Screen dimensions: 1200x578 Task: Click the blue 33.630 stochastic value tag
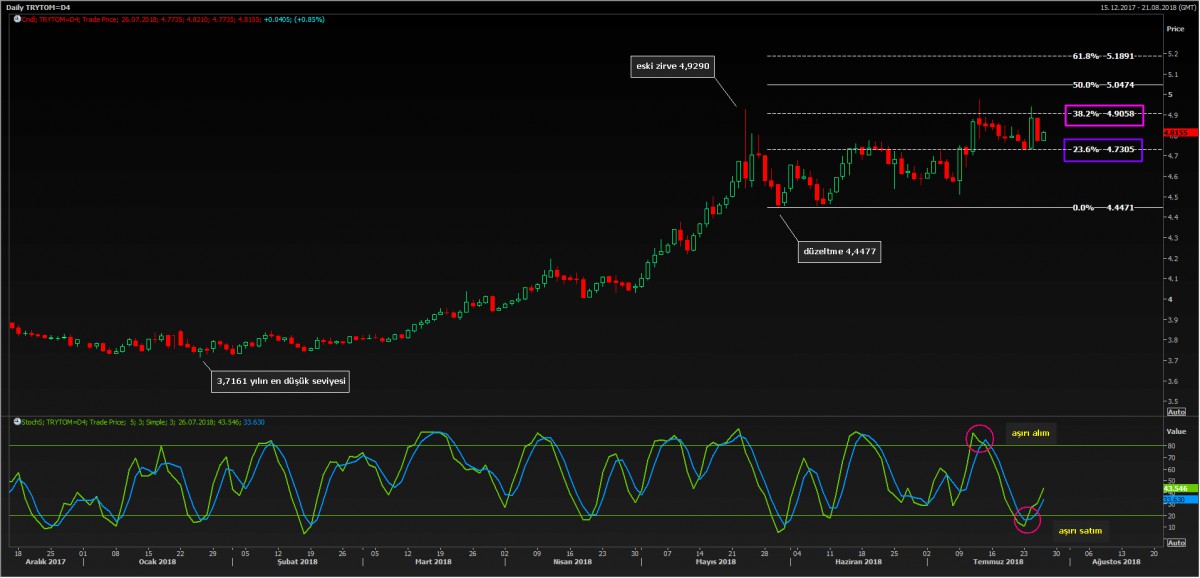point(1177,498)
